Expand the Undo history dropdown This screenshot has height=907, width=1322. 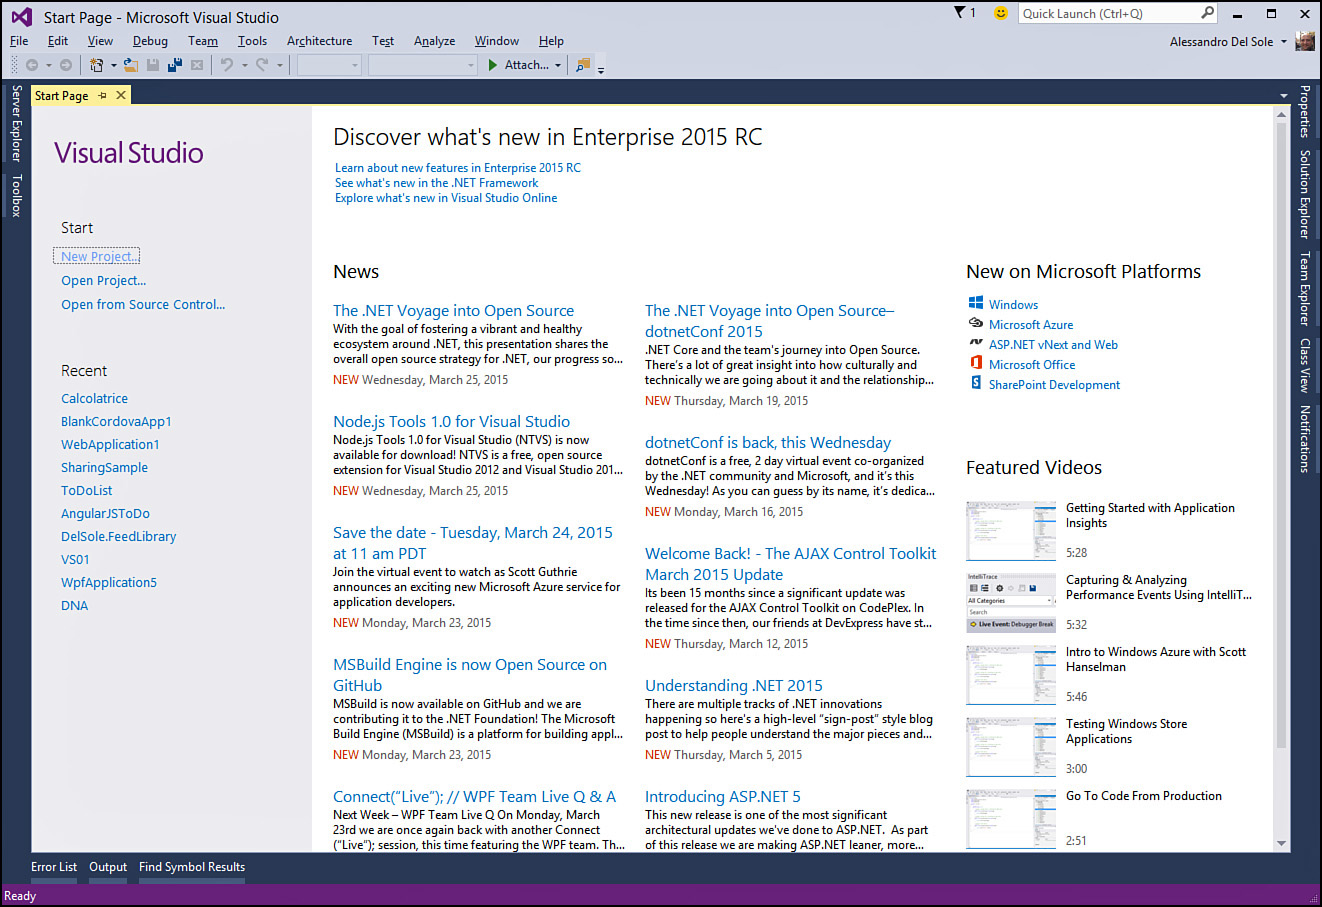click(x=244, y=66)
